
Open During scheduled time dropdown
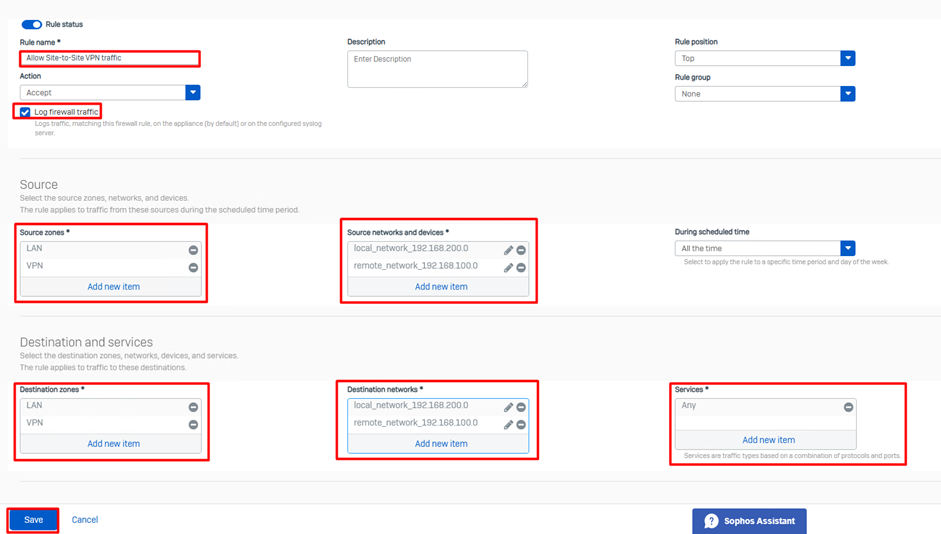tap(848, 248)
